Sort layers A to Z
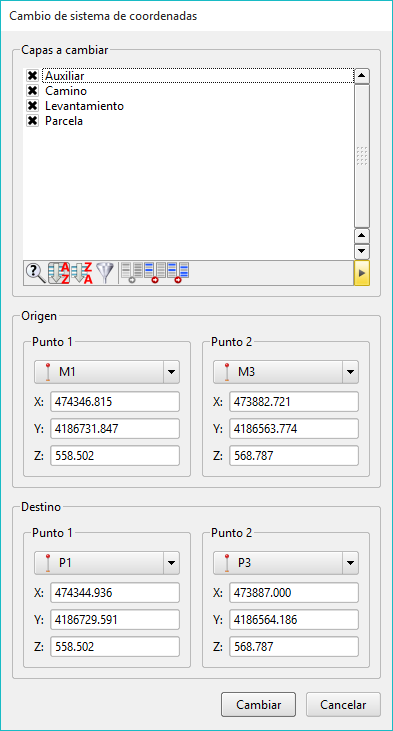 coord(59,273)
